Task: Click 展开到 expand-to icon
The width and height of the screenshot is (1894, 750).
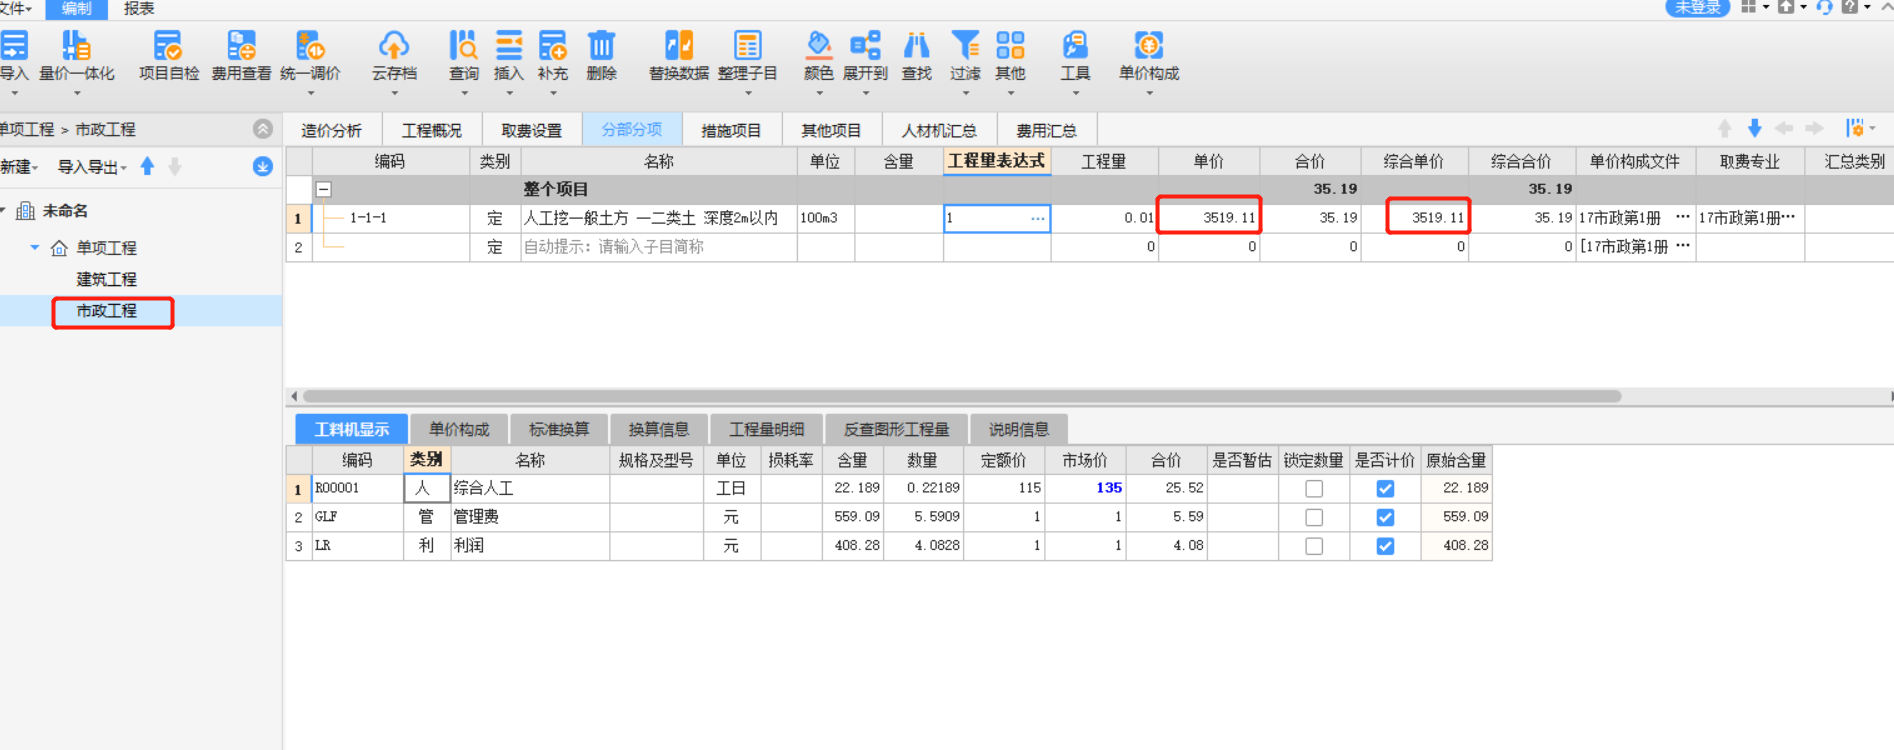Action: click(865, 46)
